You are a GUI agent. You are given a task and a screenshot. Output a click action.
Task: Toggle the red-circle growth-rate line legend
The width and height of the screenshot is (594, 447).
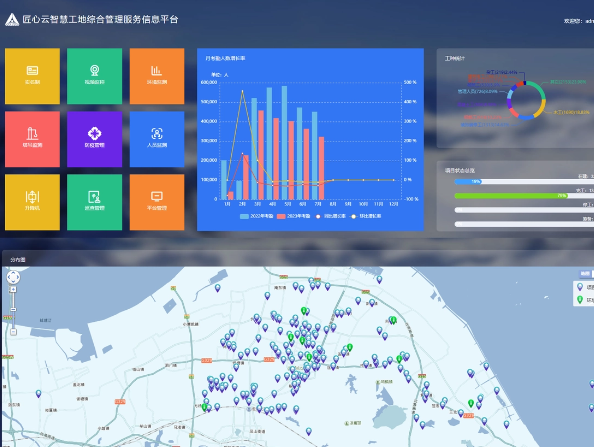[x=330, y=216]
